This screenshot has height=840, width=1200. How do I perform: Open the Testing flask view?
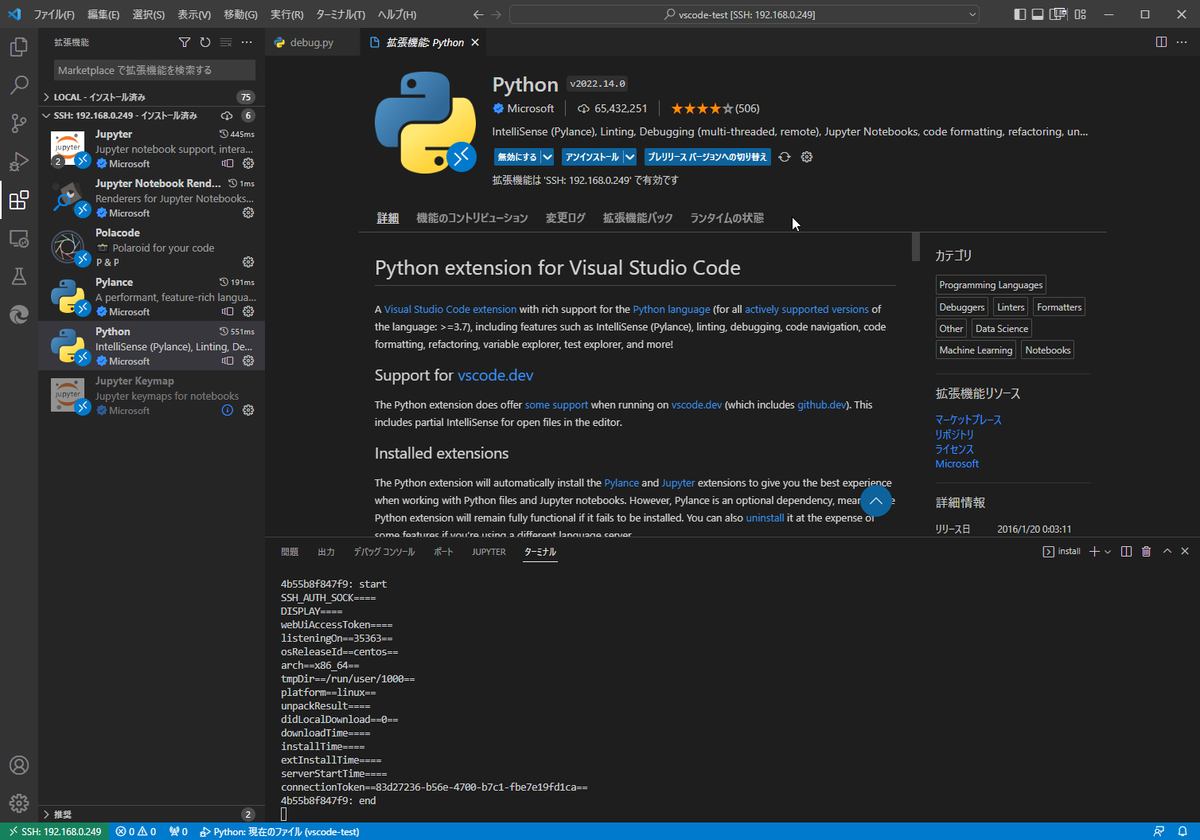(x=19, y=277)
